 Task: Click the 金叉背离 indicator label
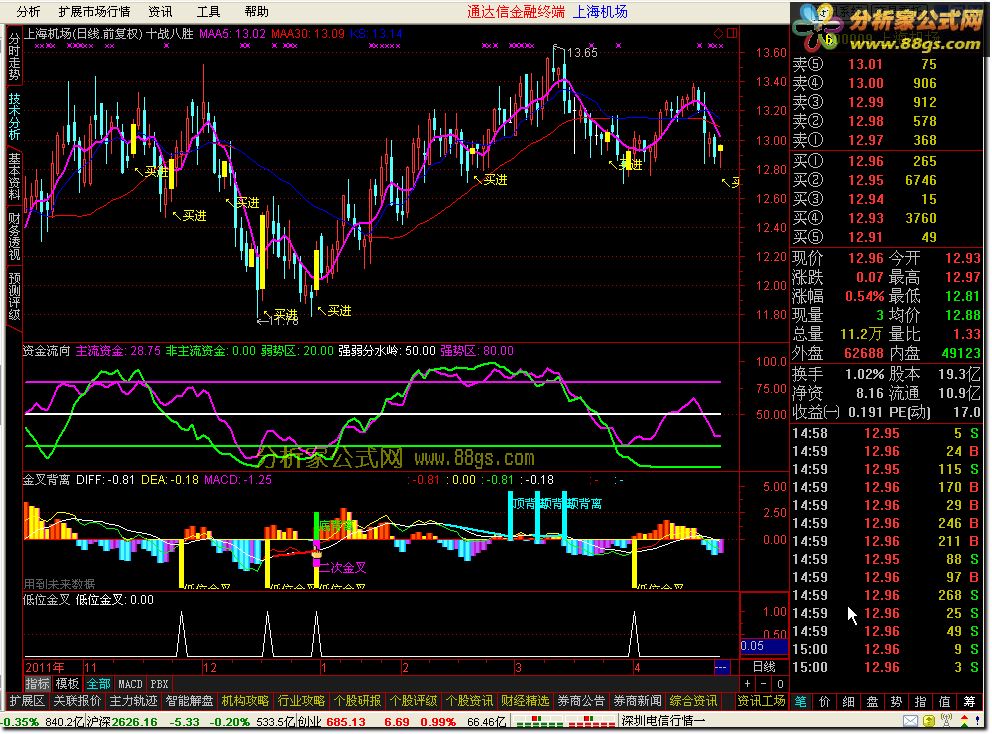coord(46,480)
